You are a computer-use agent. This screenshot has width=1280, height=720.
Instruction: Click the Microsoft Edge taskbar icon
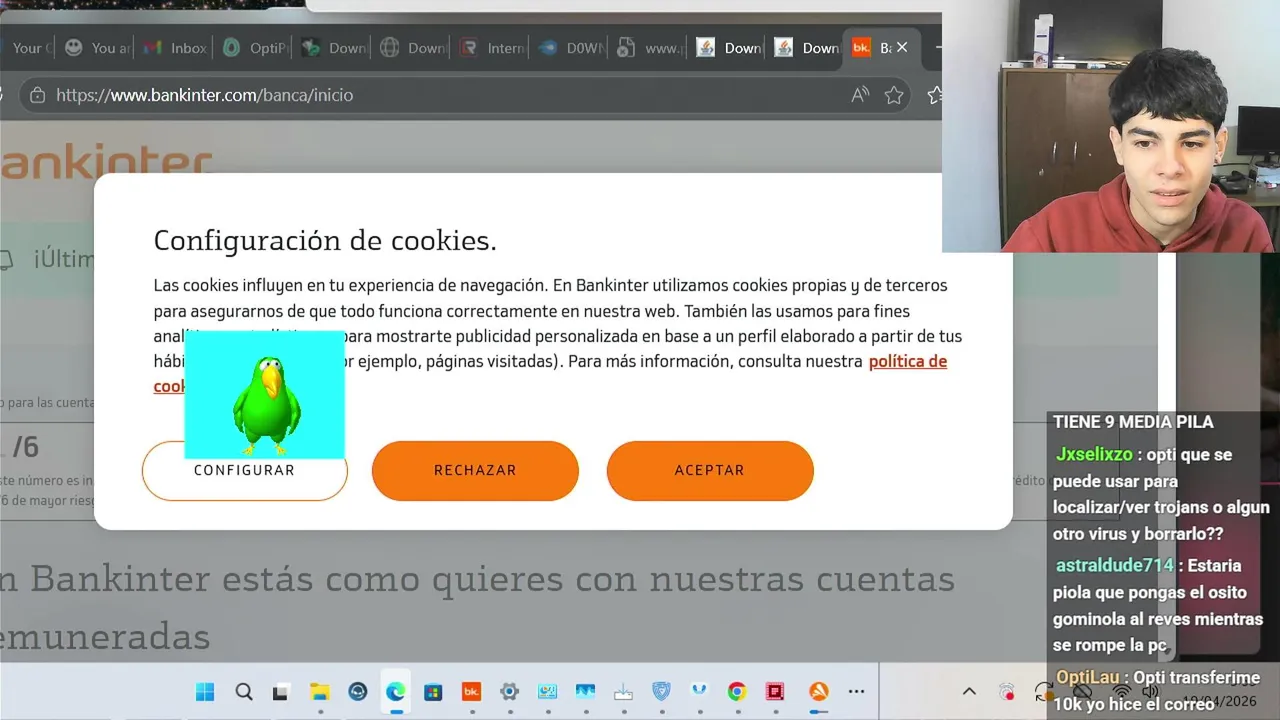[396, 691]
